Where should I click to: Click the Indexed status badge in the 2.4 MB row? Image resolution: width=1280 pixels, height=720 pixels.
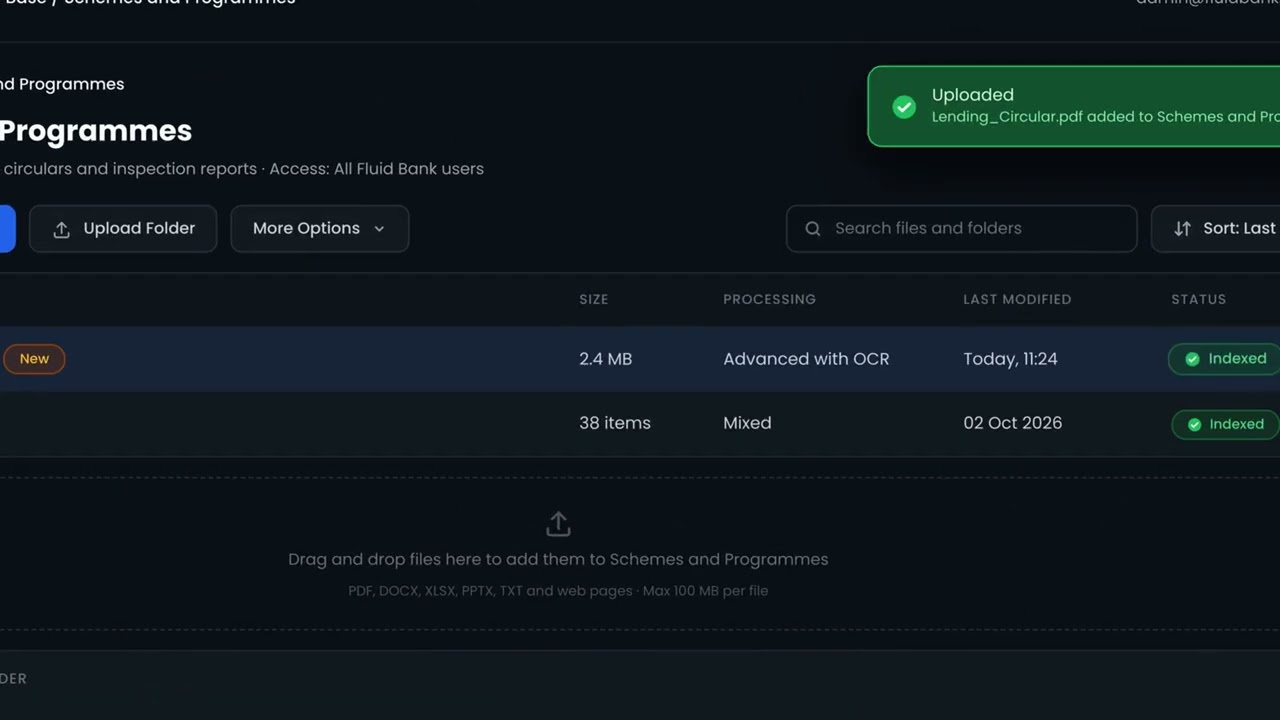coord(1224,359)
